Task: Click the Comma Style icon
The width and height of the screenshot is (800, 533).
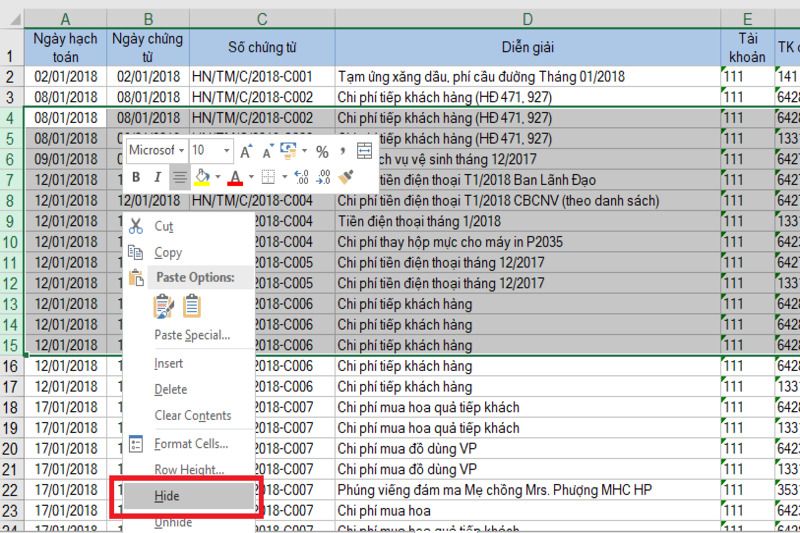Action: click(x=343, y=151)
